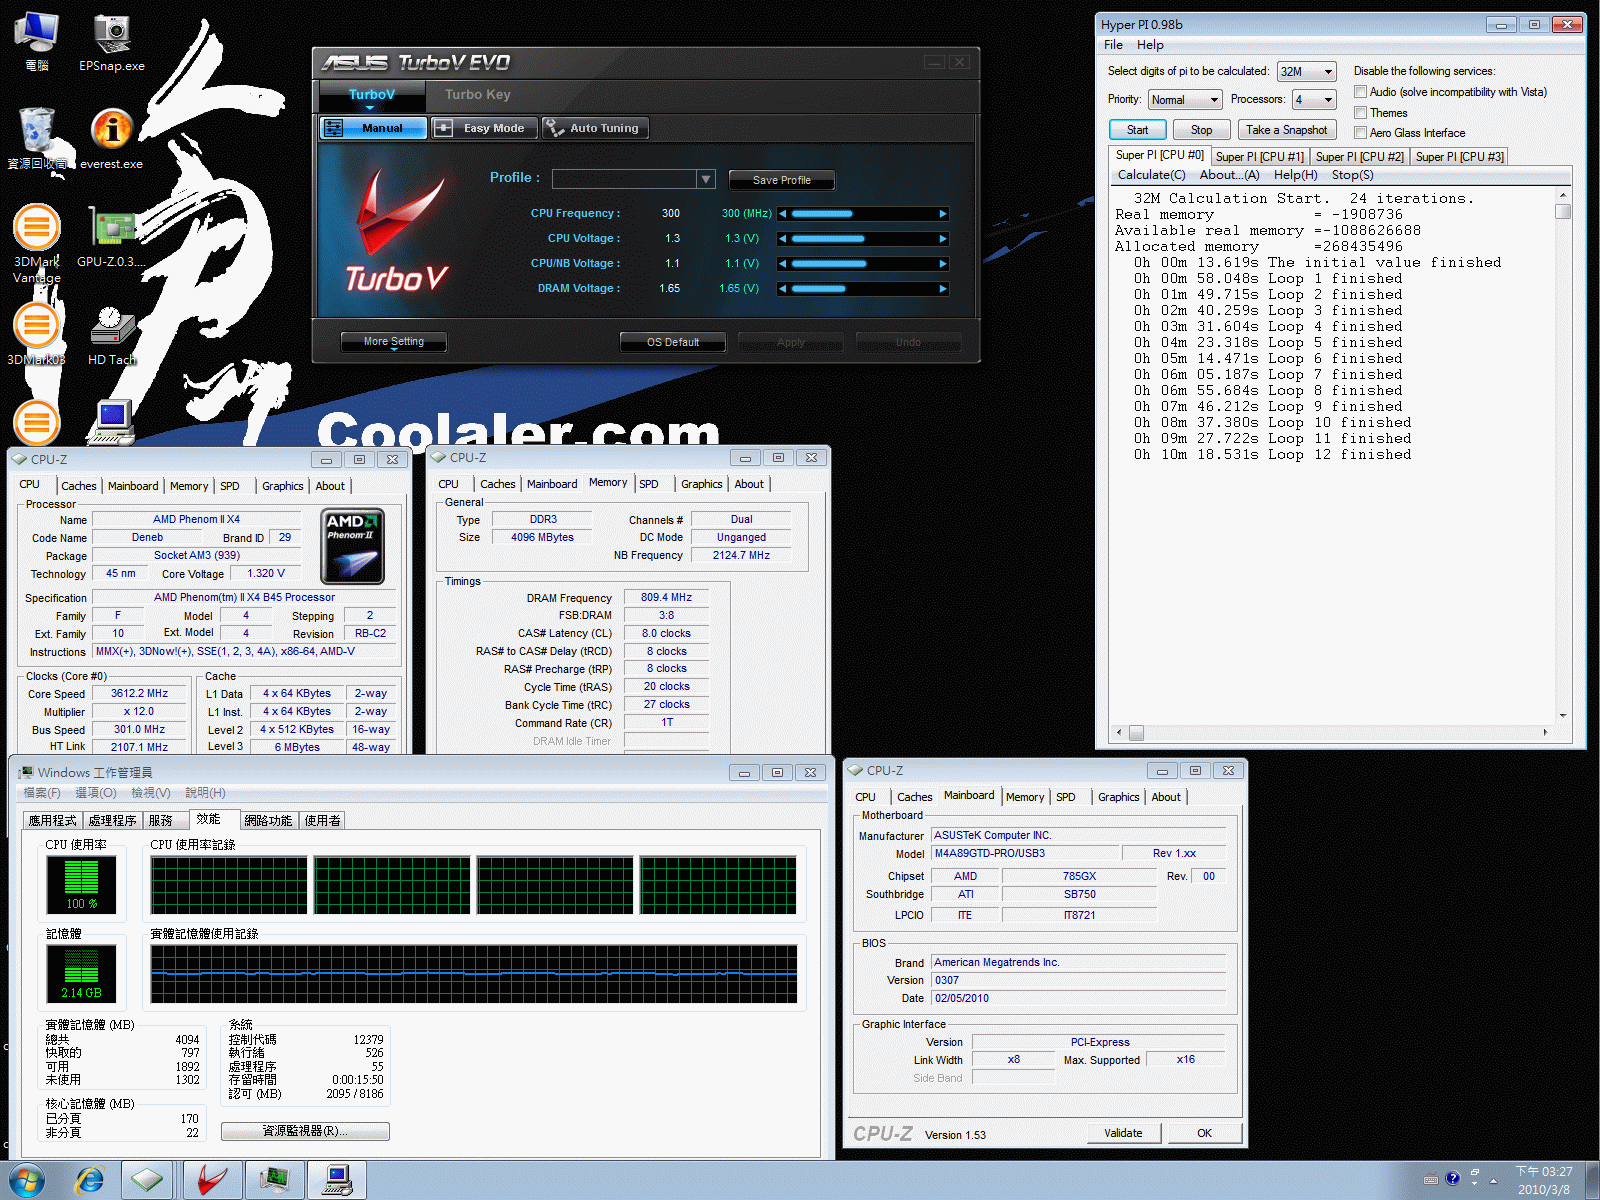Click Resource Monitor button in Task Manager

pos(305,1131)
